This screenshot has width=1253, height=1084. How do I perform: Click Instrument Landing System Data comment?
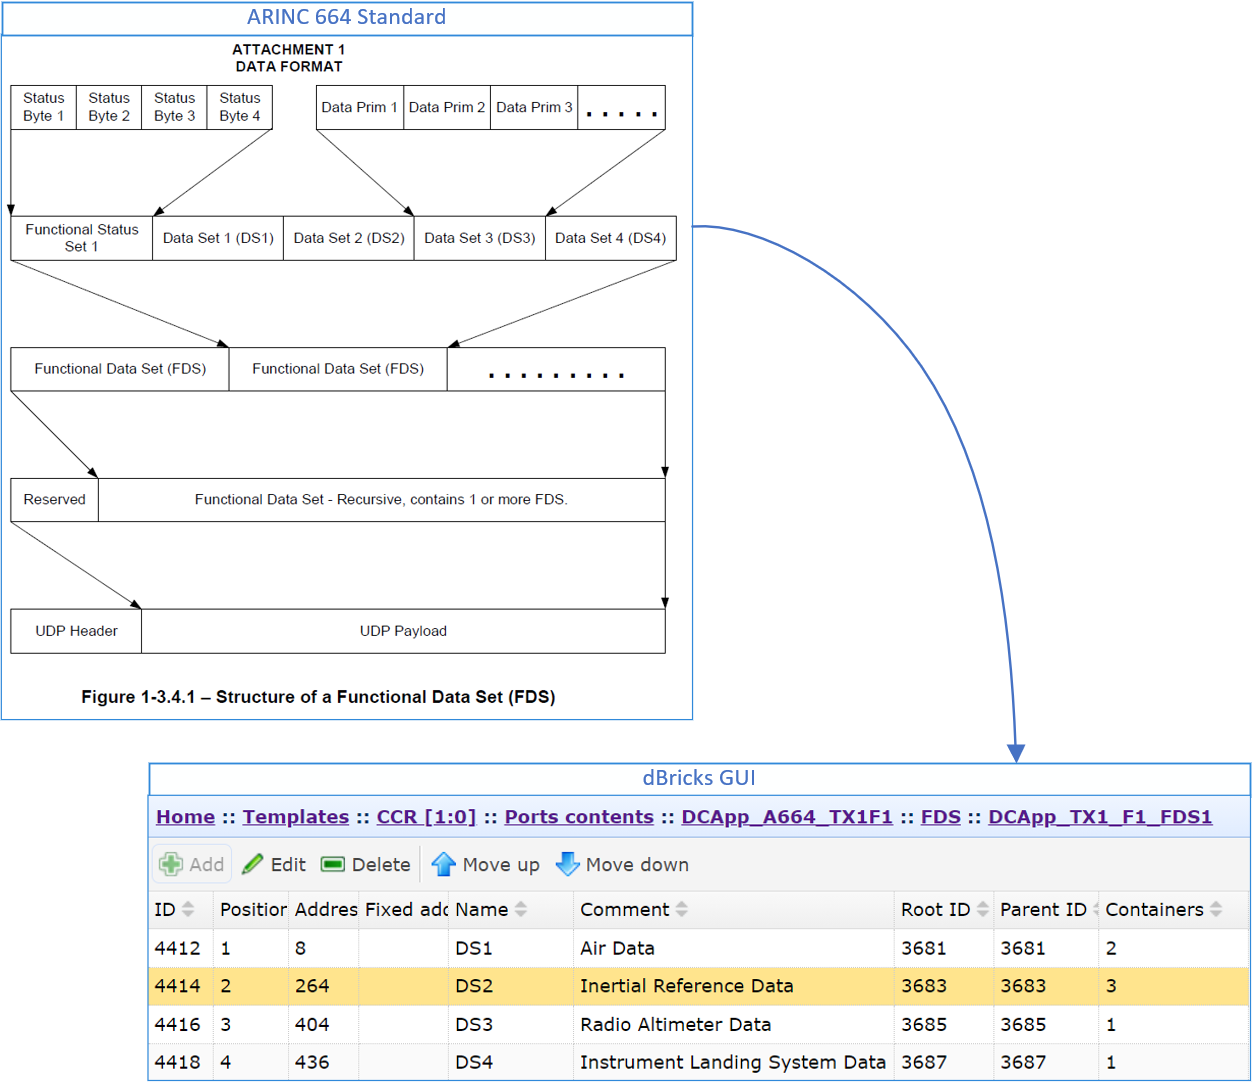point(733,1062)
